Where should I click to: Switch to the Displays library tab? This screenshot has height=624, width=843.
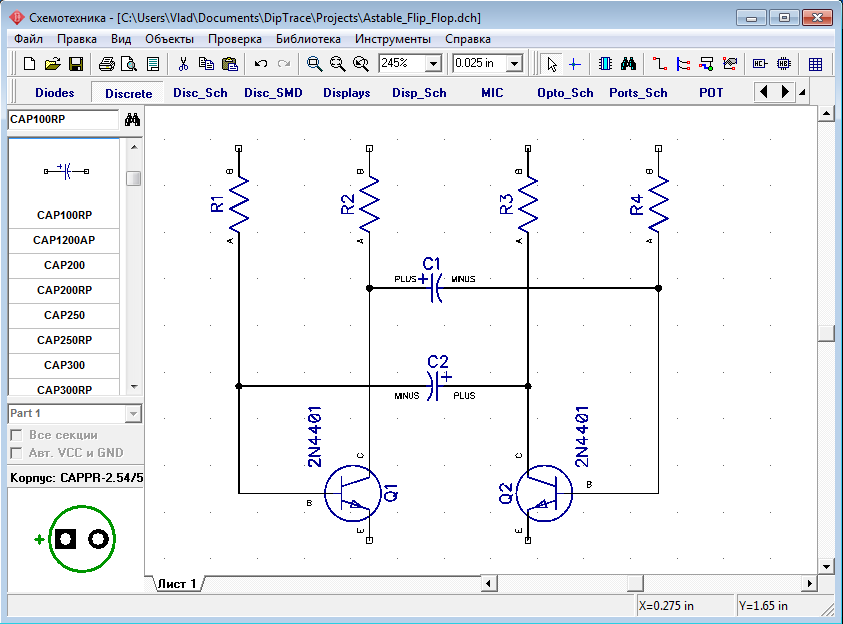(x=347, y=93)
